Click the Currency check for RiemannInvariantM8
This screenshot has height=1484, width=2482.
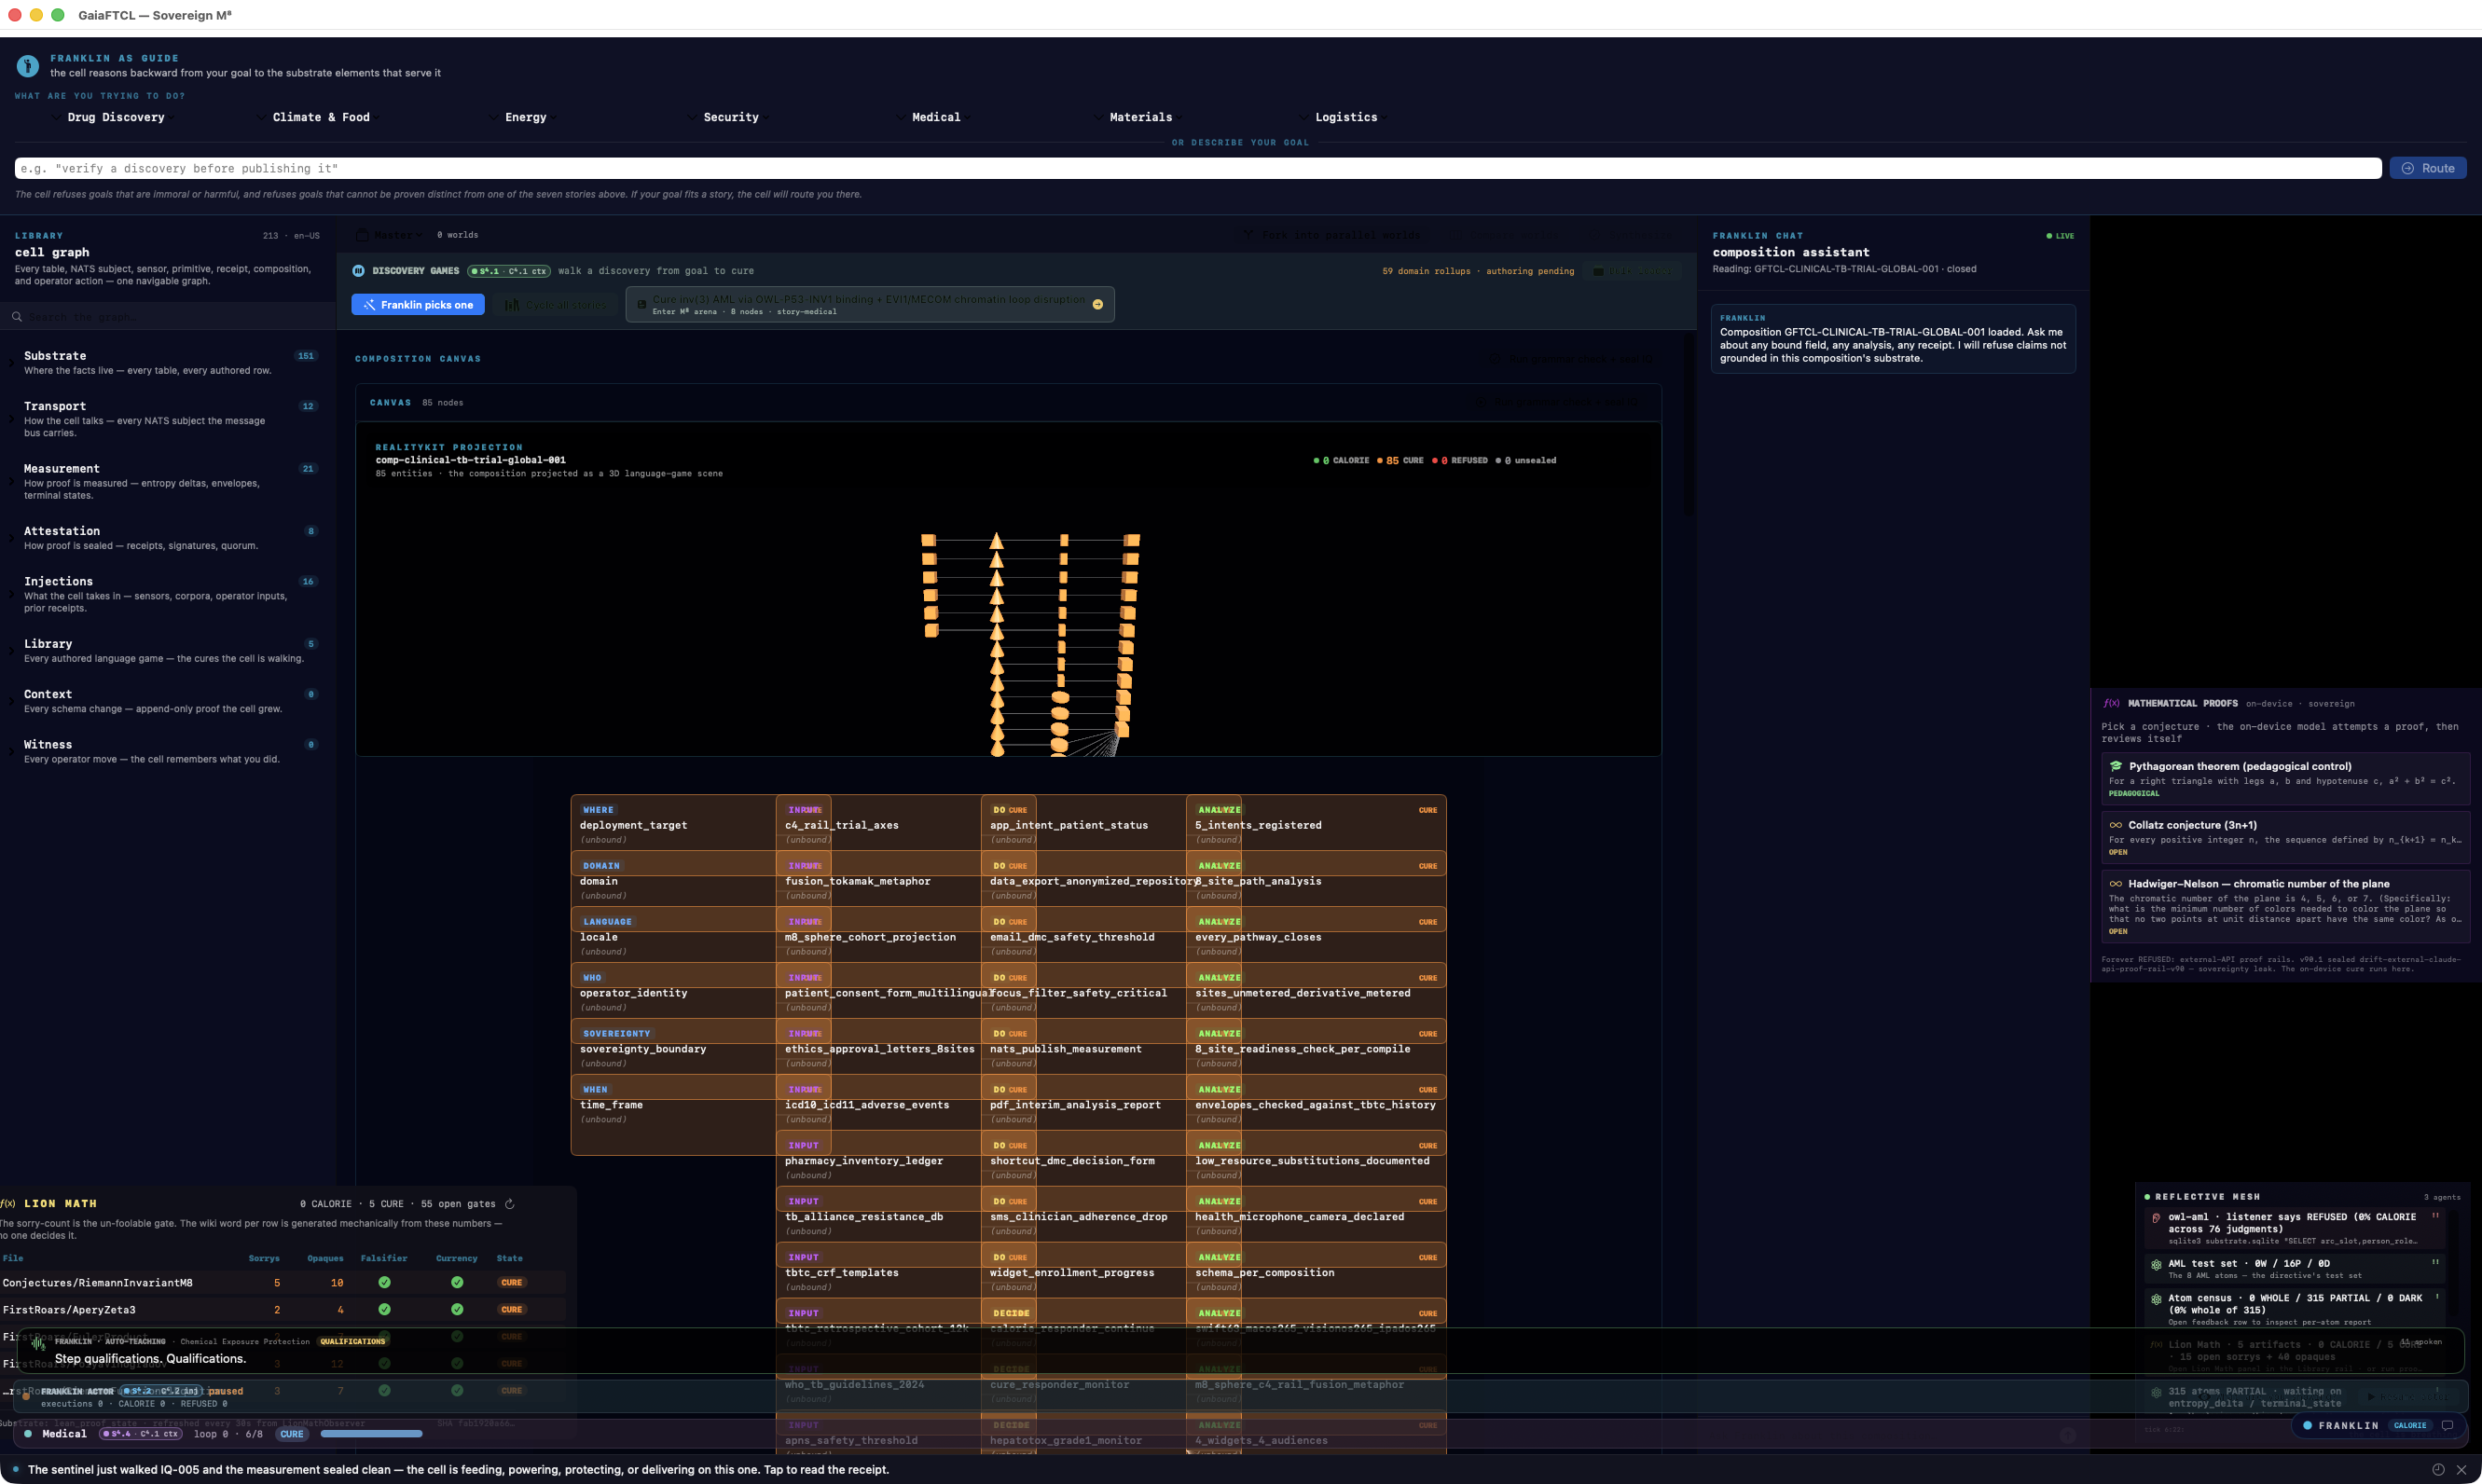pos(457,1283)
